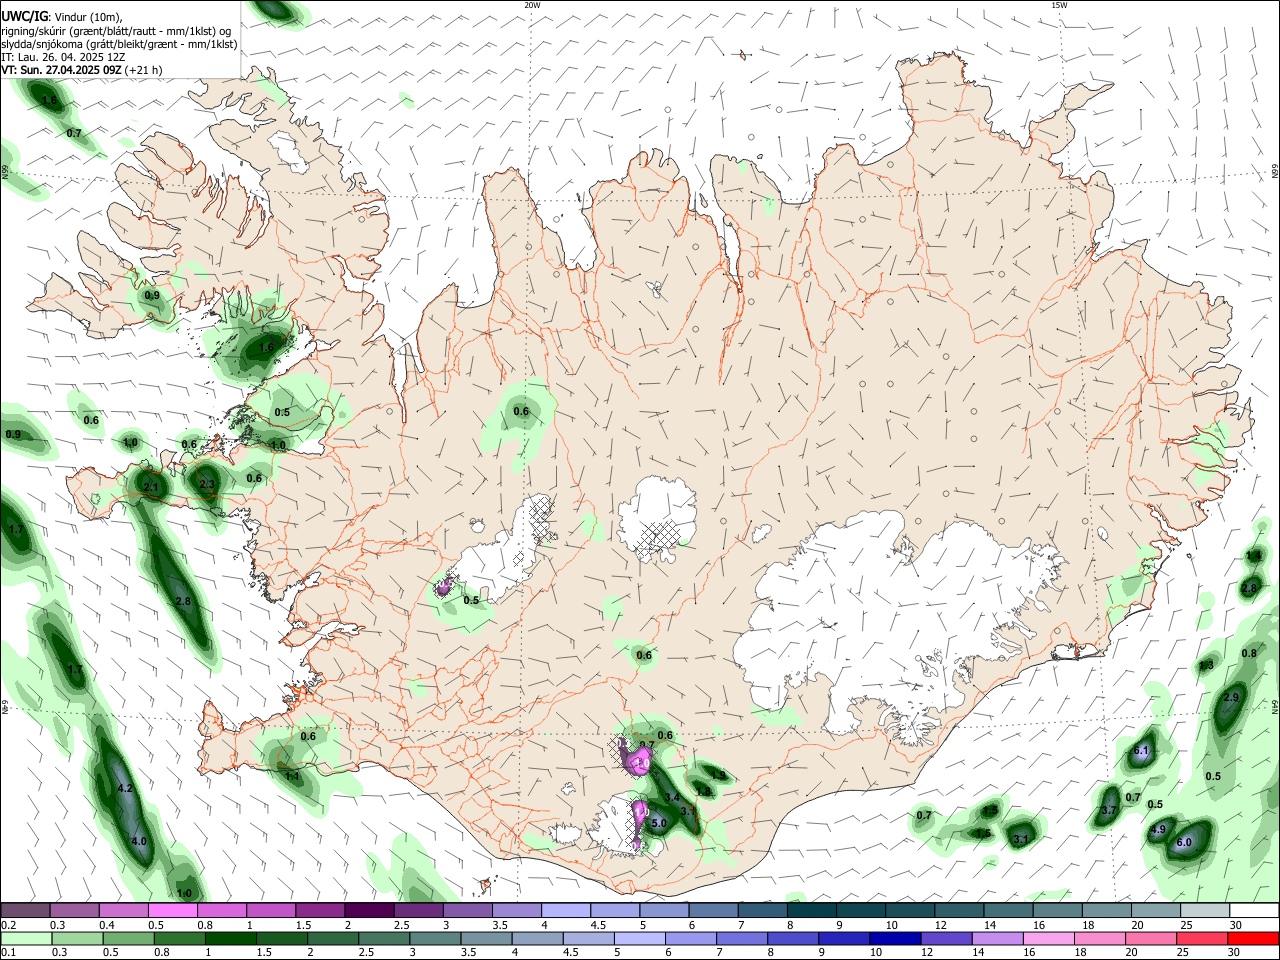Click the '2.8' precipitation value on the map

click(183, 602)
